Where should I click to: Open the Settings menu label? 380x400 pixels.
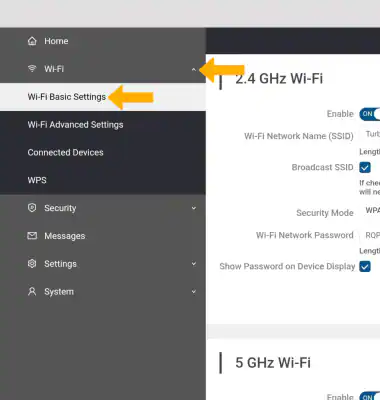point(60,264)
